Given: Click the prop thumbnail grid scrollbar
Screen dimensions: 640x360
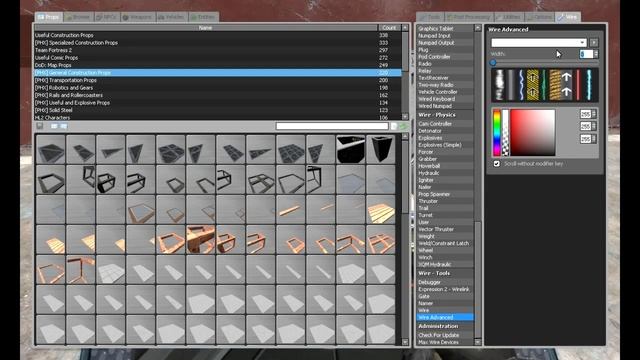Looking at the screenshot, I should (x=405, y=239).
